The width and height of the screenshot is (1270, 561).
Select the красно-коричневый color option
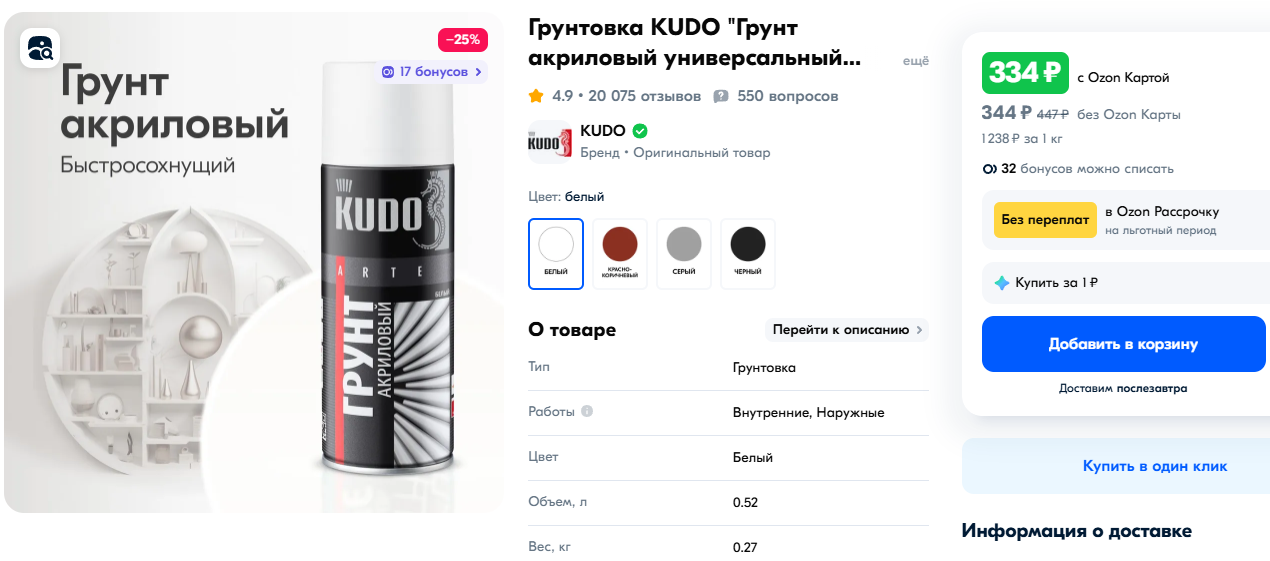coord(620,254)
